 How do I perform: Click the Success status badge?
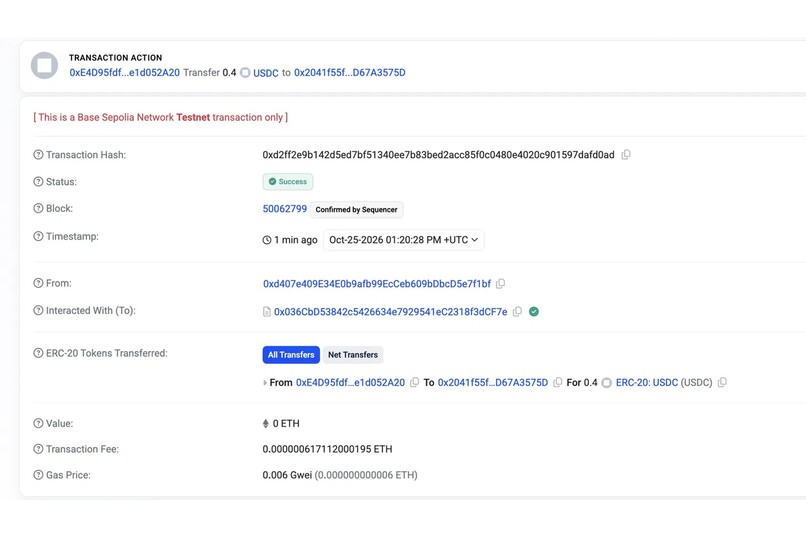tap(288, 181)
